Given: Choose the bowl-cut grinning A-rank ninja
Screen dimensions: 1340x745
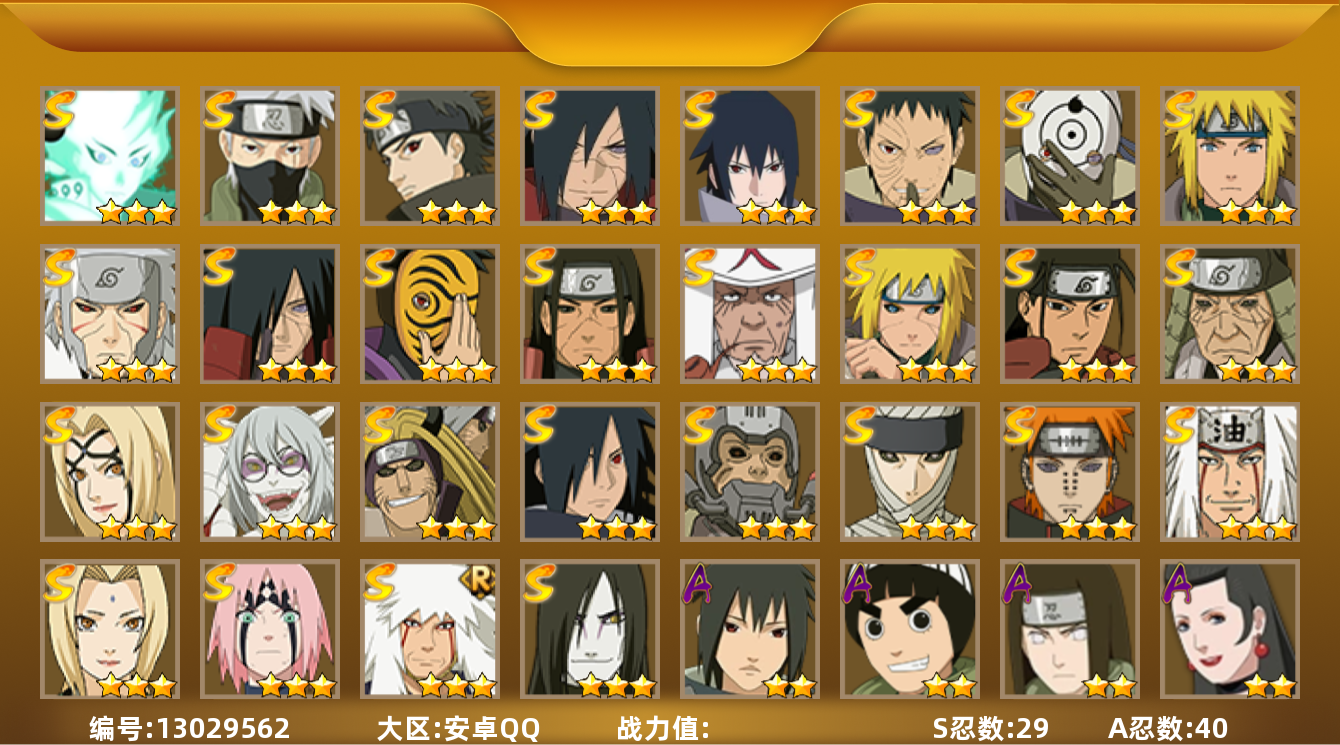Looking at the screenshot, I should tap(910, 629).
